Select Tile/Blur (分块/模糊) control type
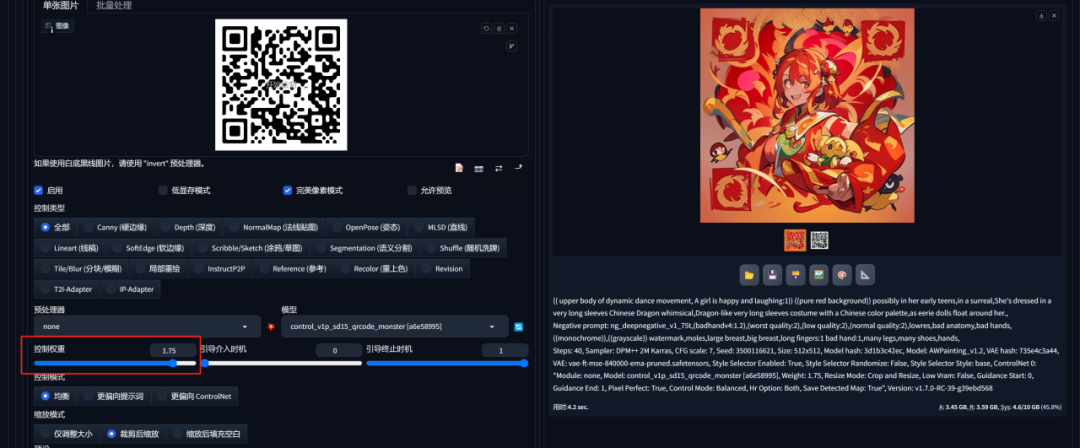This screenshot has height=448, width=1080. [x=81, y=269]
